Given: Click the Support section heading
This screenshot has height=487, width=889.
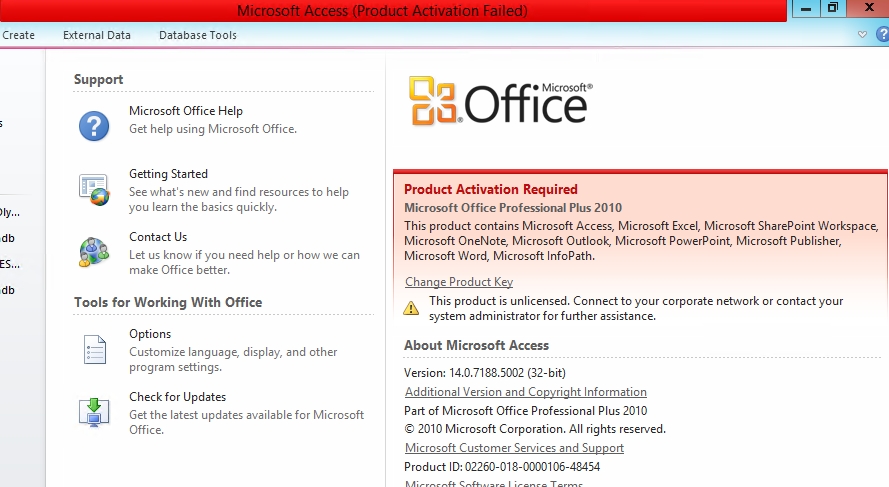Looking at the screenshot, I should (99, 79).
